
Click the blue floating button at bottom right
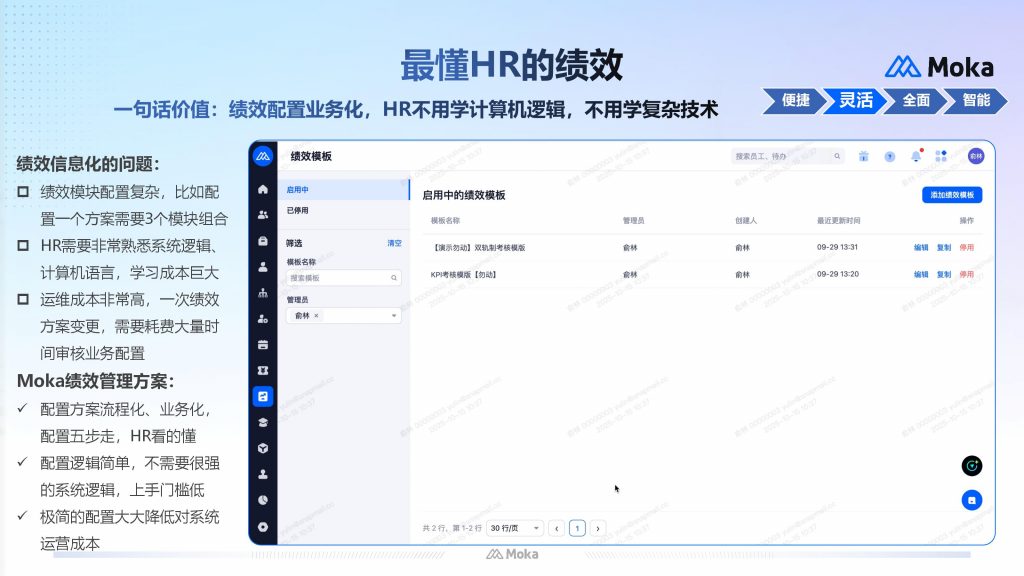click(971, 499)
